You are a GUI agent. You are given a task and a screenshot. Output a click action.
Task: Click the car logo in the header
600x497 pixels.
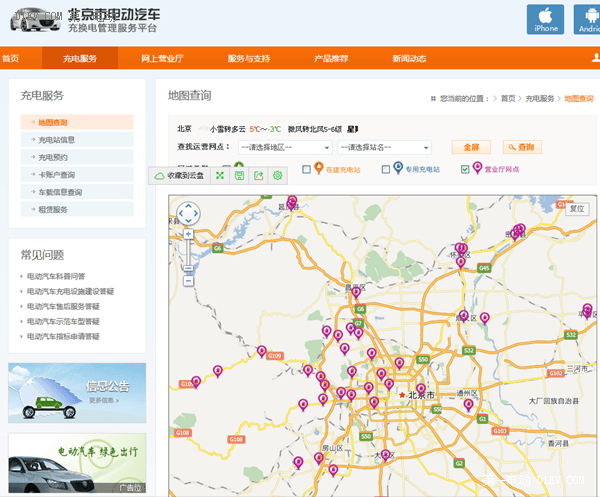point(35,20)
